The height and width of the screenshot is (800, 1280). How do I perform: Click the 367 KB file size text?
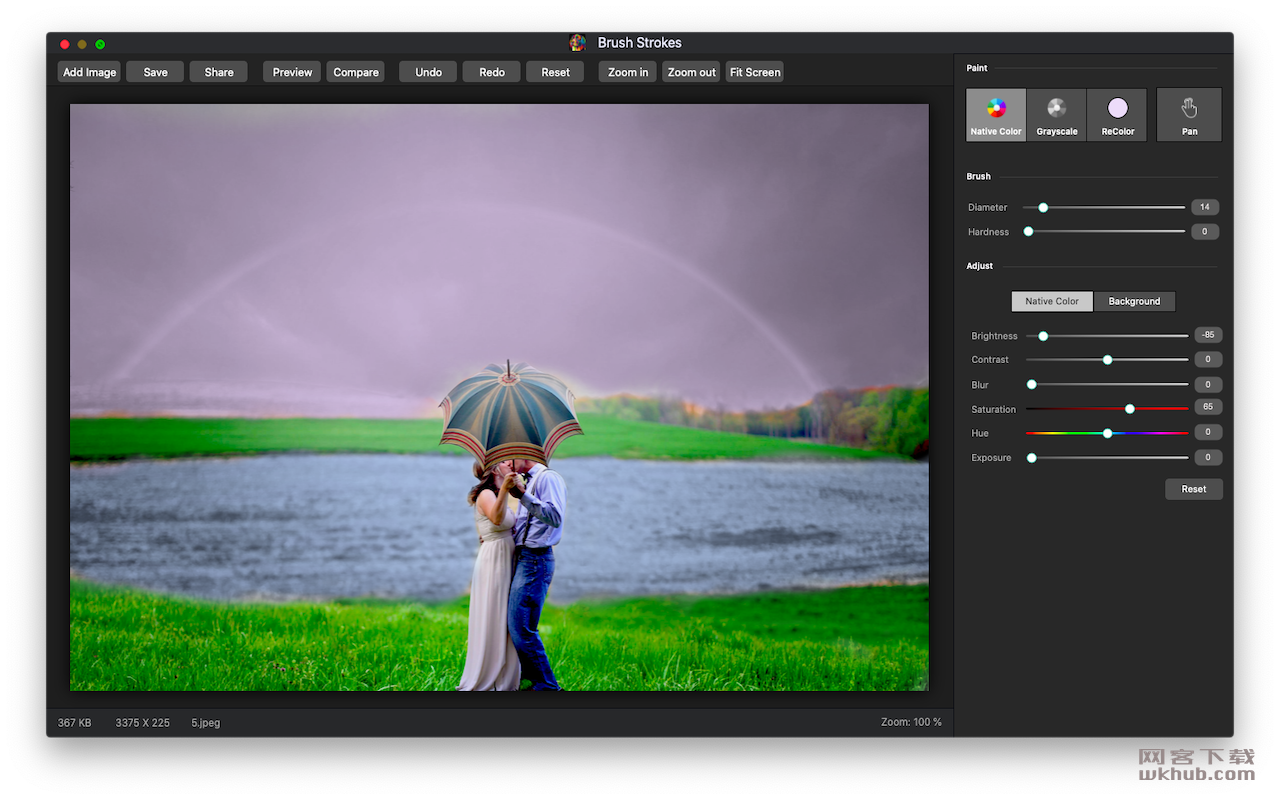pyautogui.click(x=74, y=722)
